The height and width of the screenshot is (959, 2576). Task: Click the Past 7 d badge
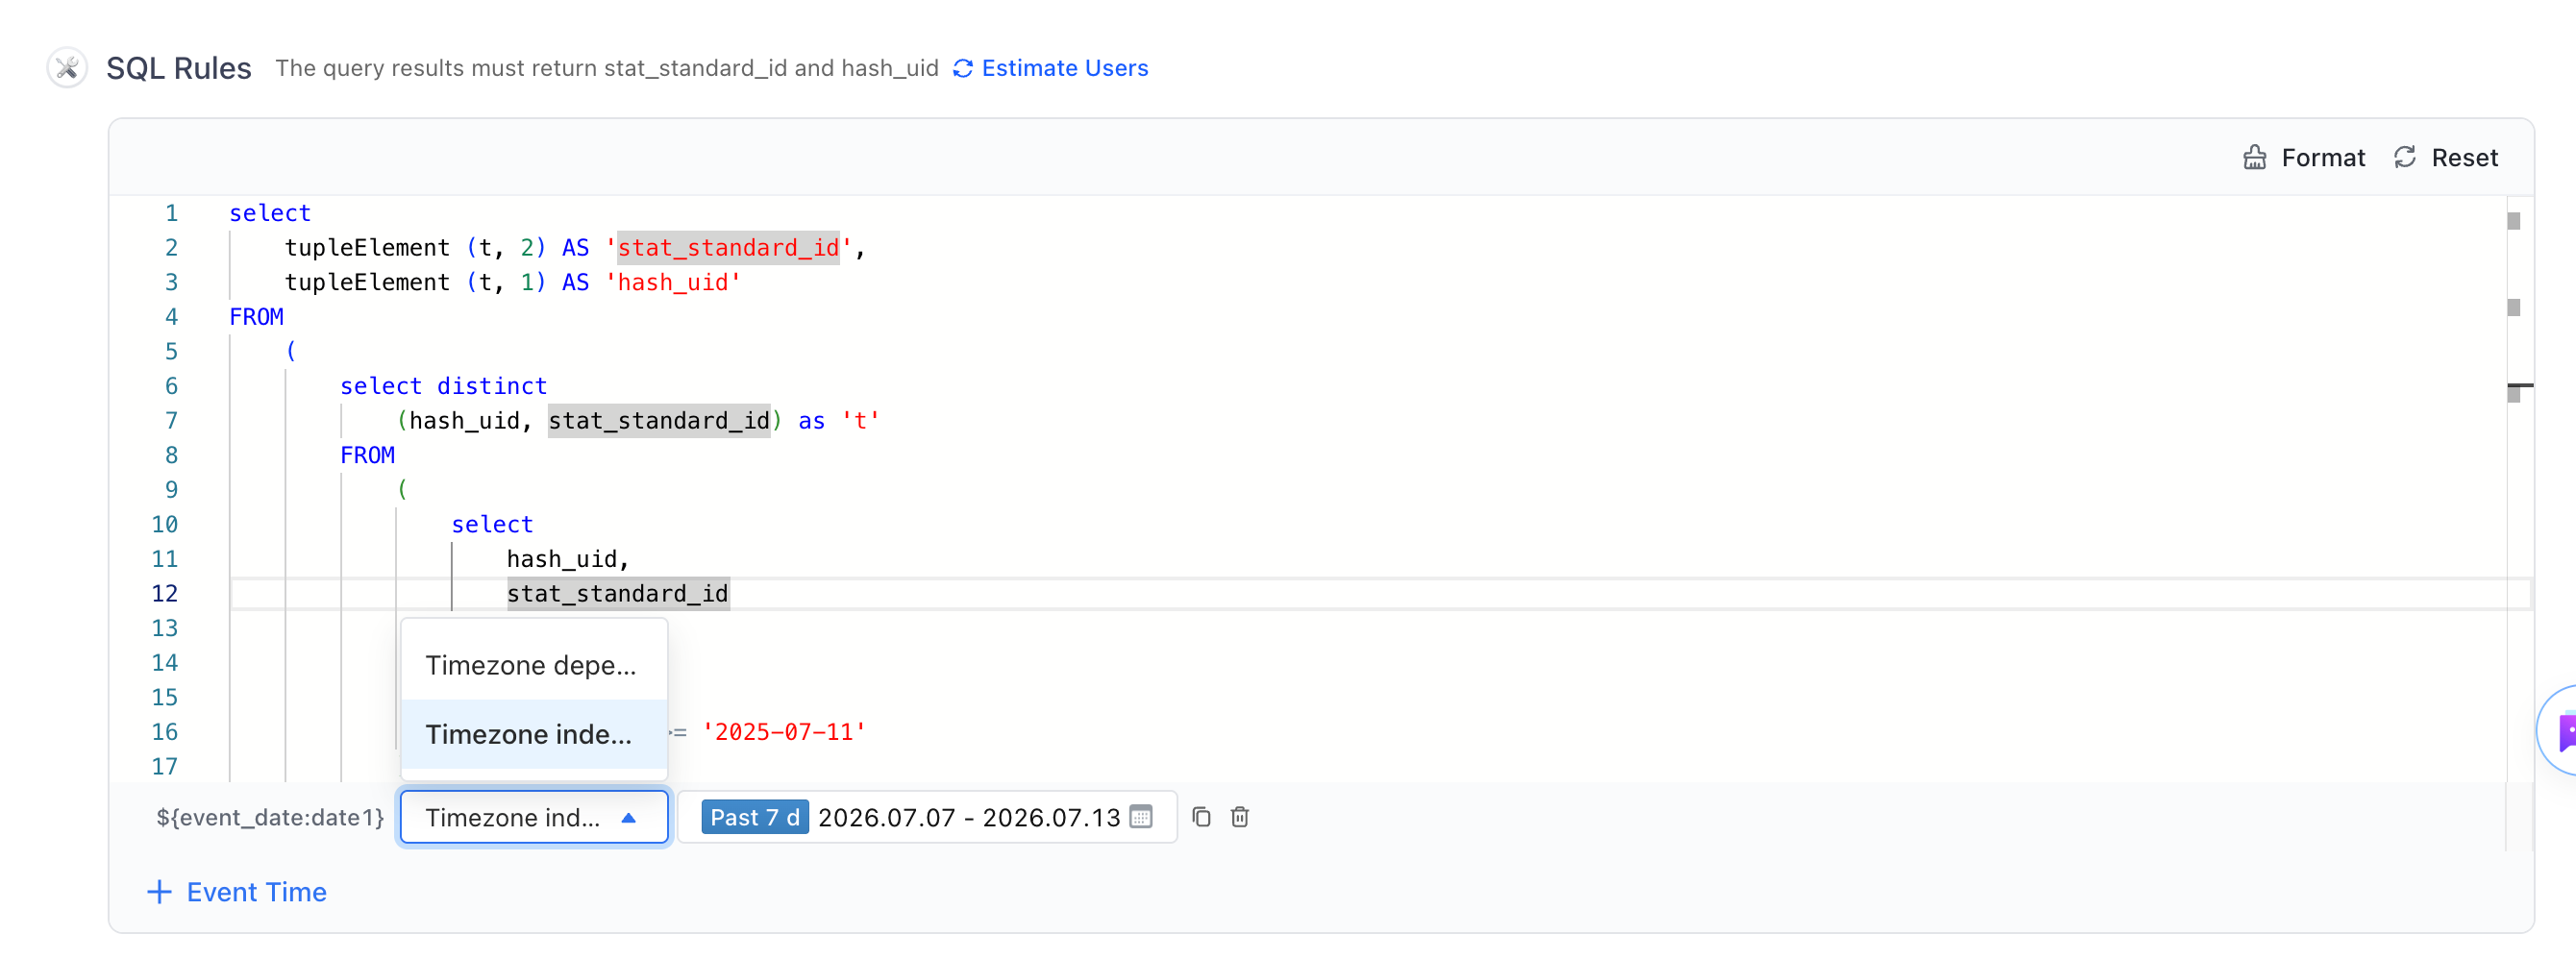pyautogui.click(x=754, y=816)
